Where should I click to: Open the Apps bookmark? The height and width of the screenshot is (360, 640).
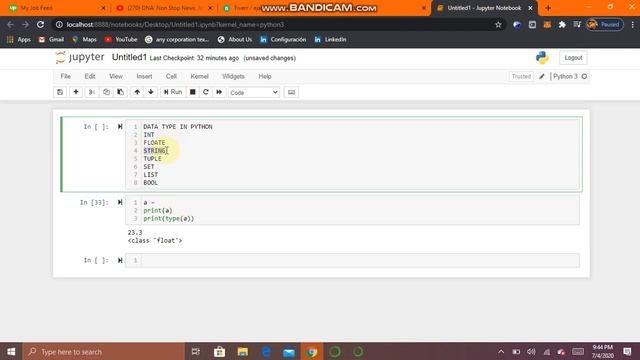click(19, 40)
